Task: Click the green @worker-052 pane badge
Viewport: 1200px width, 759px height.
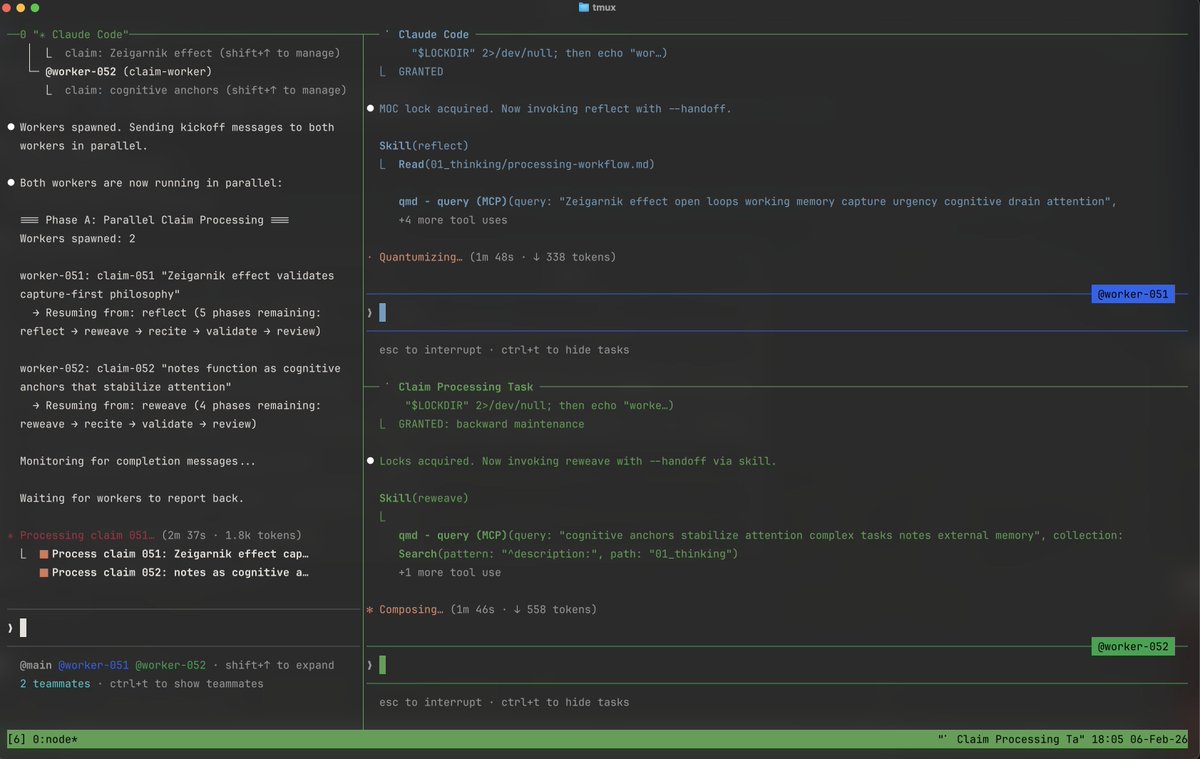Action: click(x=1133, y=647)
